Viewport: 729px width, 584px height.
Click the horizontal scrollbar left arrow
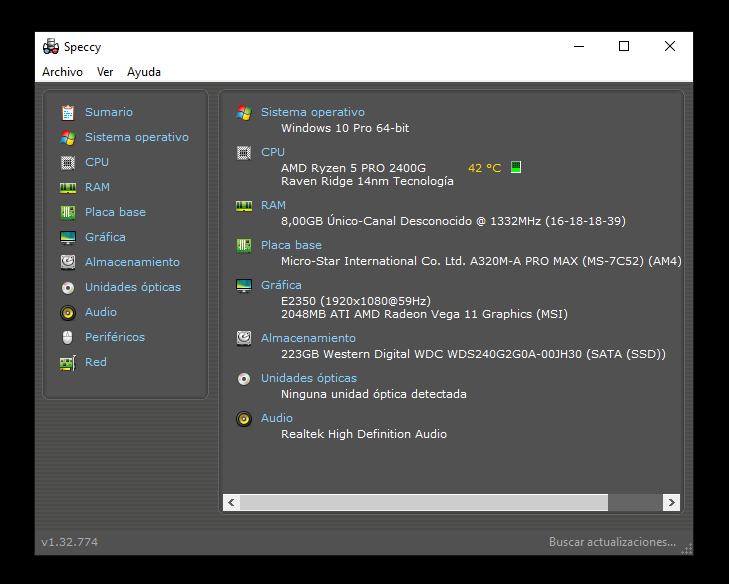click(x=232, y=502)
